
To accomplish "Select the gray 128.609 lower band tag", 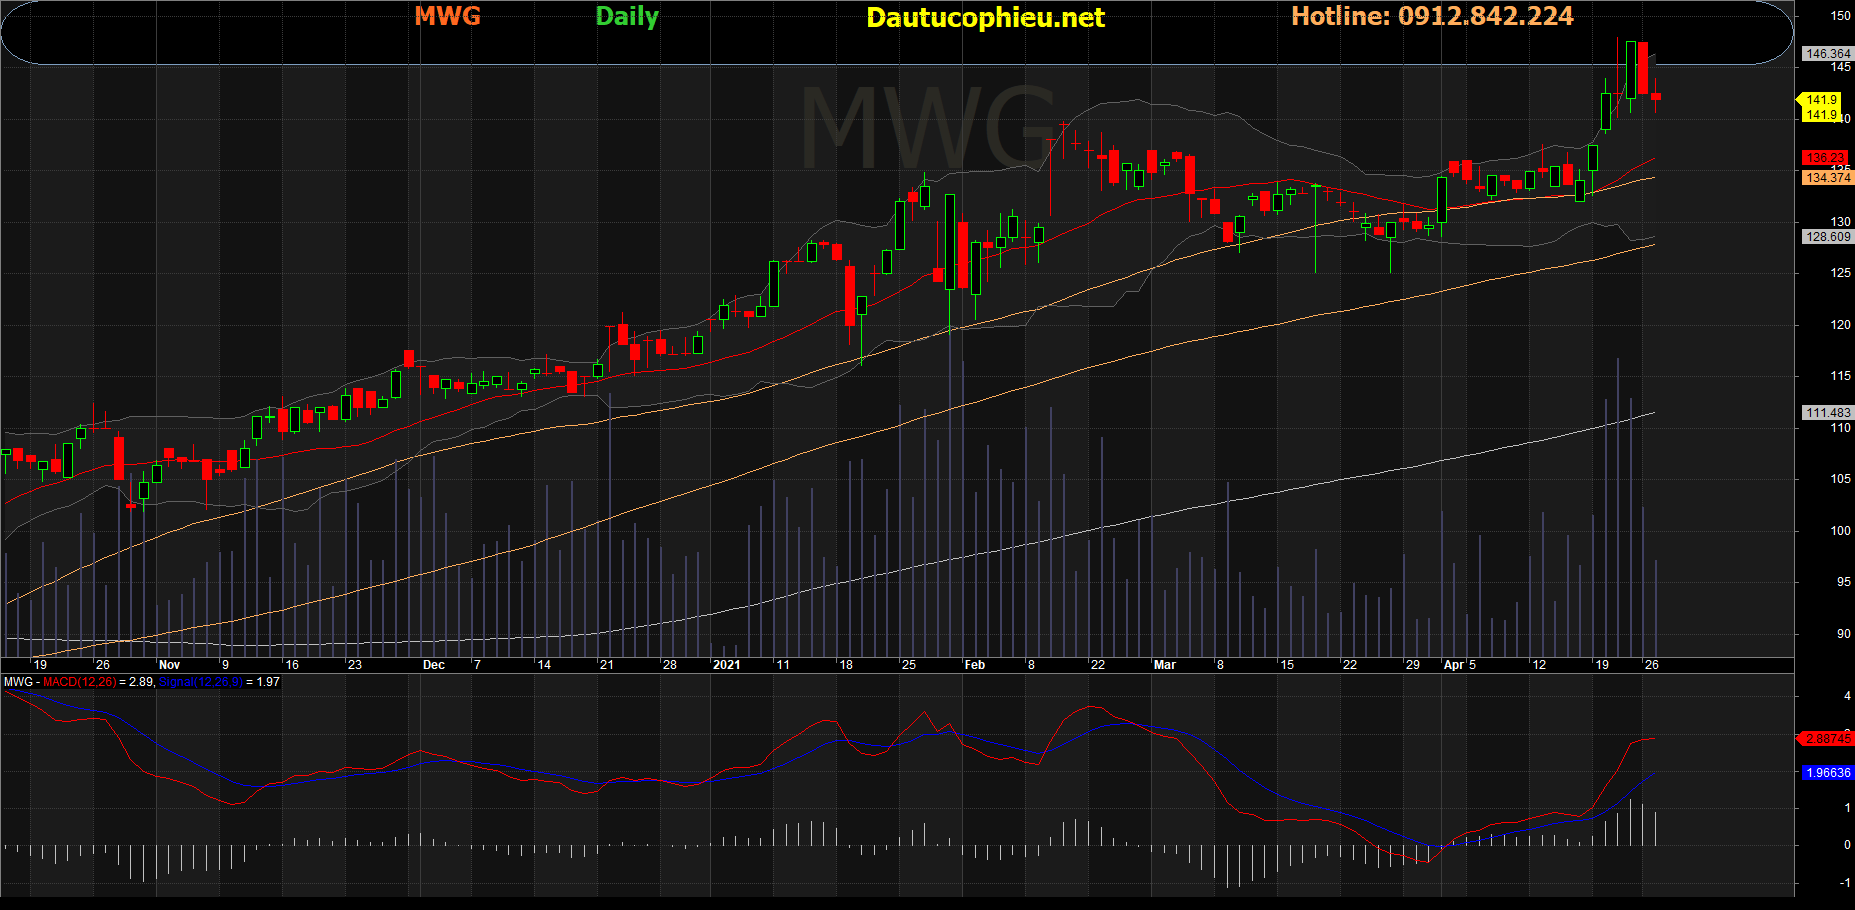I will point(1827,237).
